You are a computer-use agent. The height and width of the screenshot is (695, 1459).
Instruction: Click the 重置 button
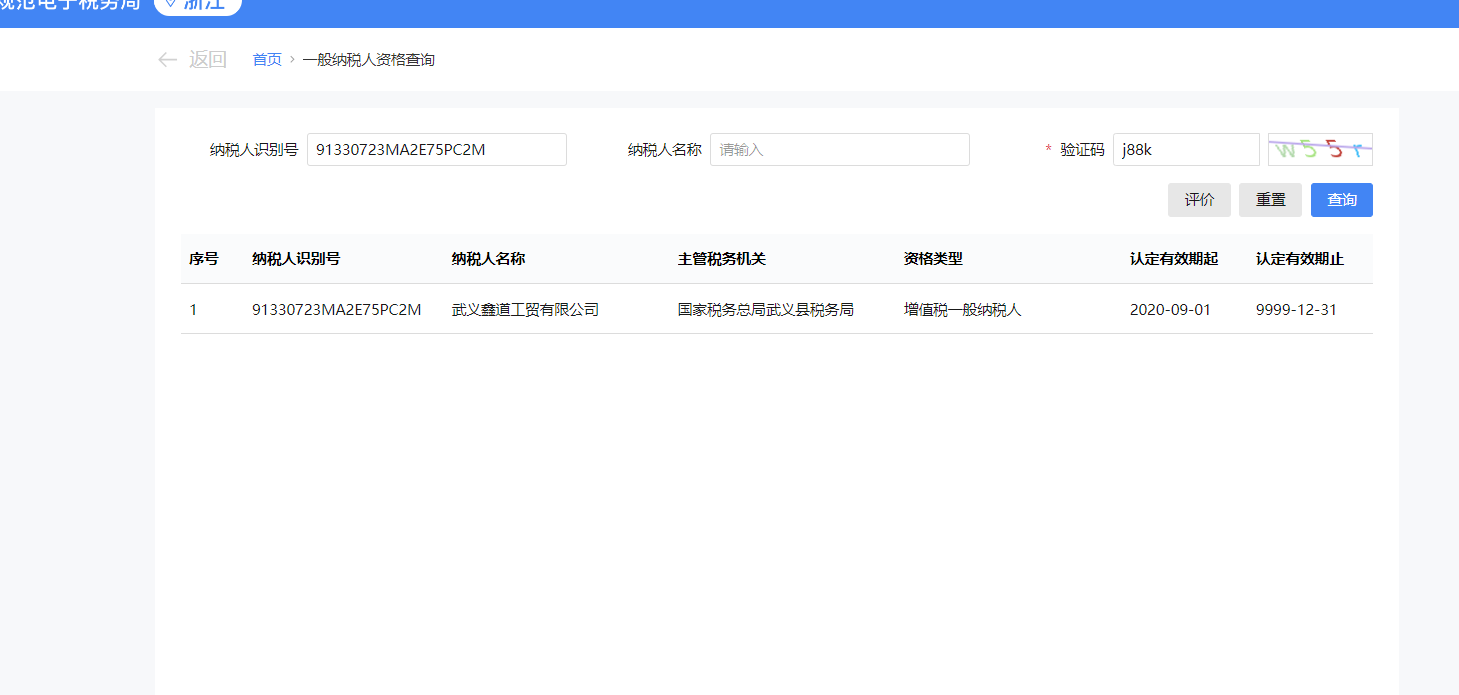tap(1270, 200)
